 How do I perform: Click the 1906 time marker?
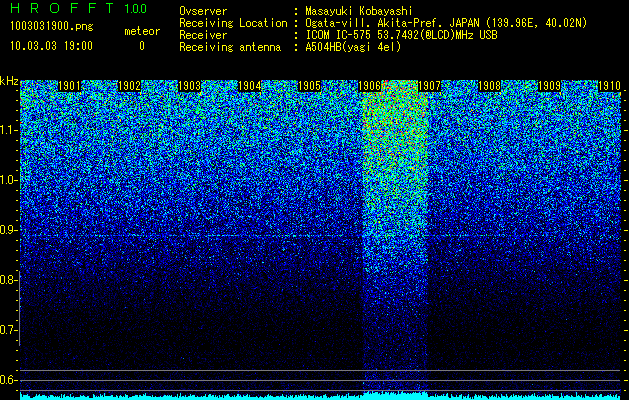point(369,86)
